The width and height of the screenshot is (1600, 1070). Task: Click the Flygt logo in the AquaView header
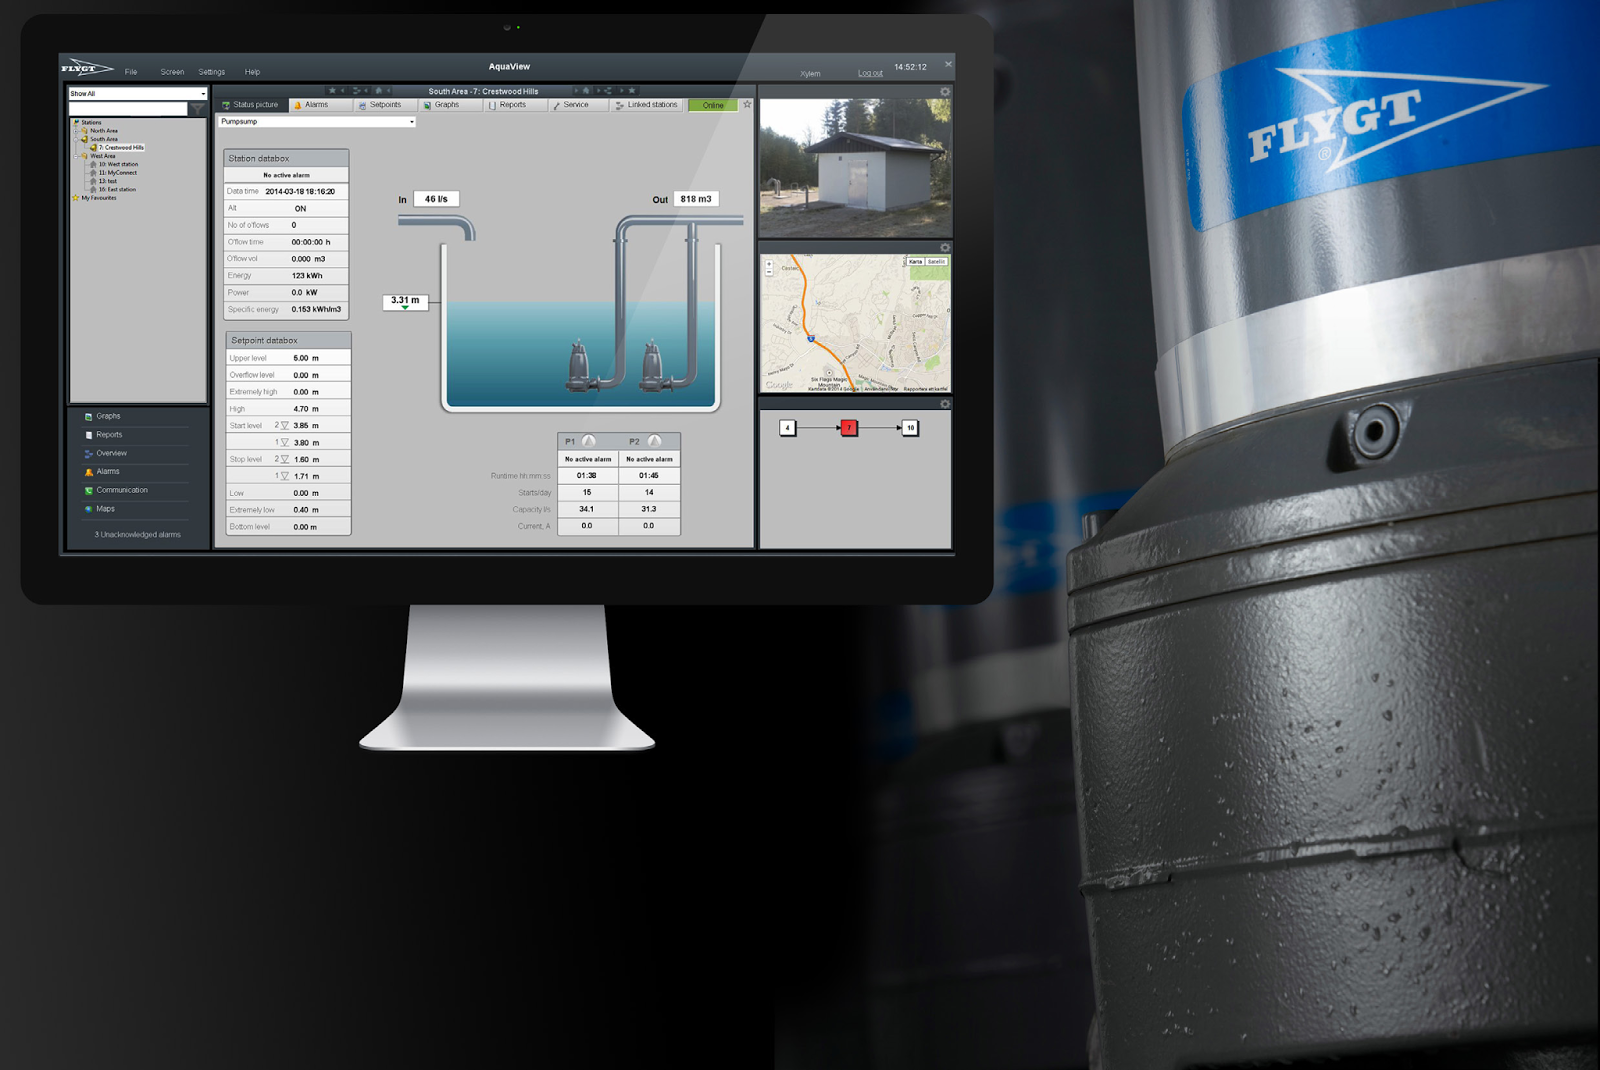[86, 68]
